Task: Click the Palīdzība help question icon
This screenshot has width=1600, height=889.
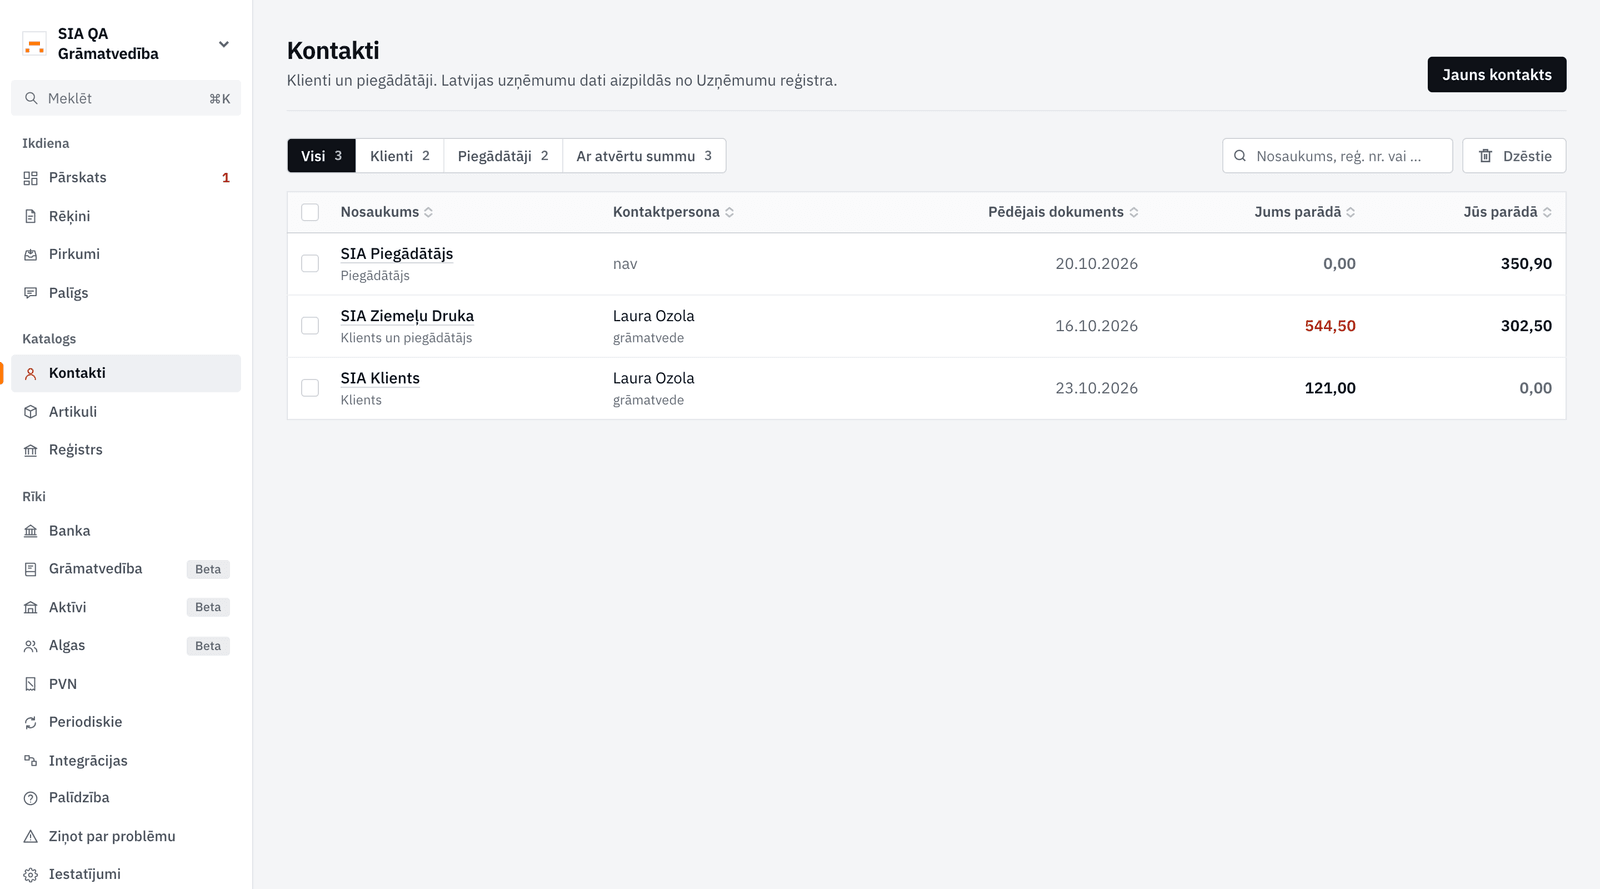Action: tap(31, 798)
